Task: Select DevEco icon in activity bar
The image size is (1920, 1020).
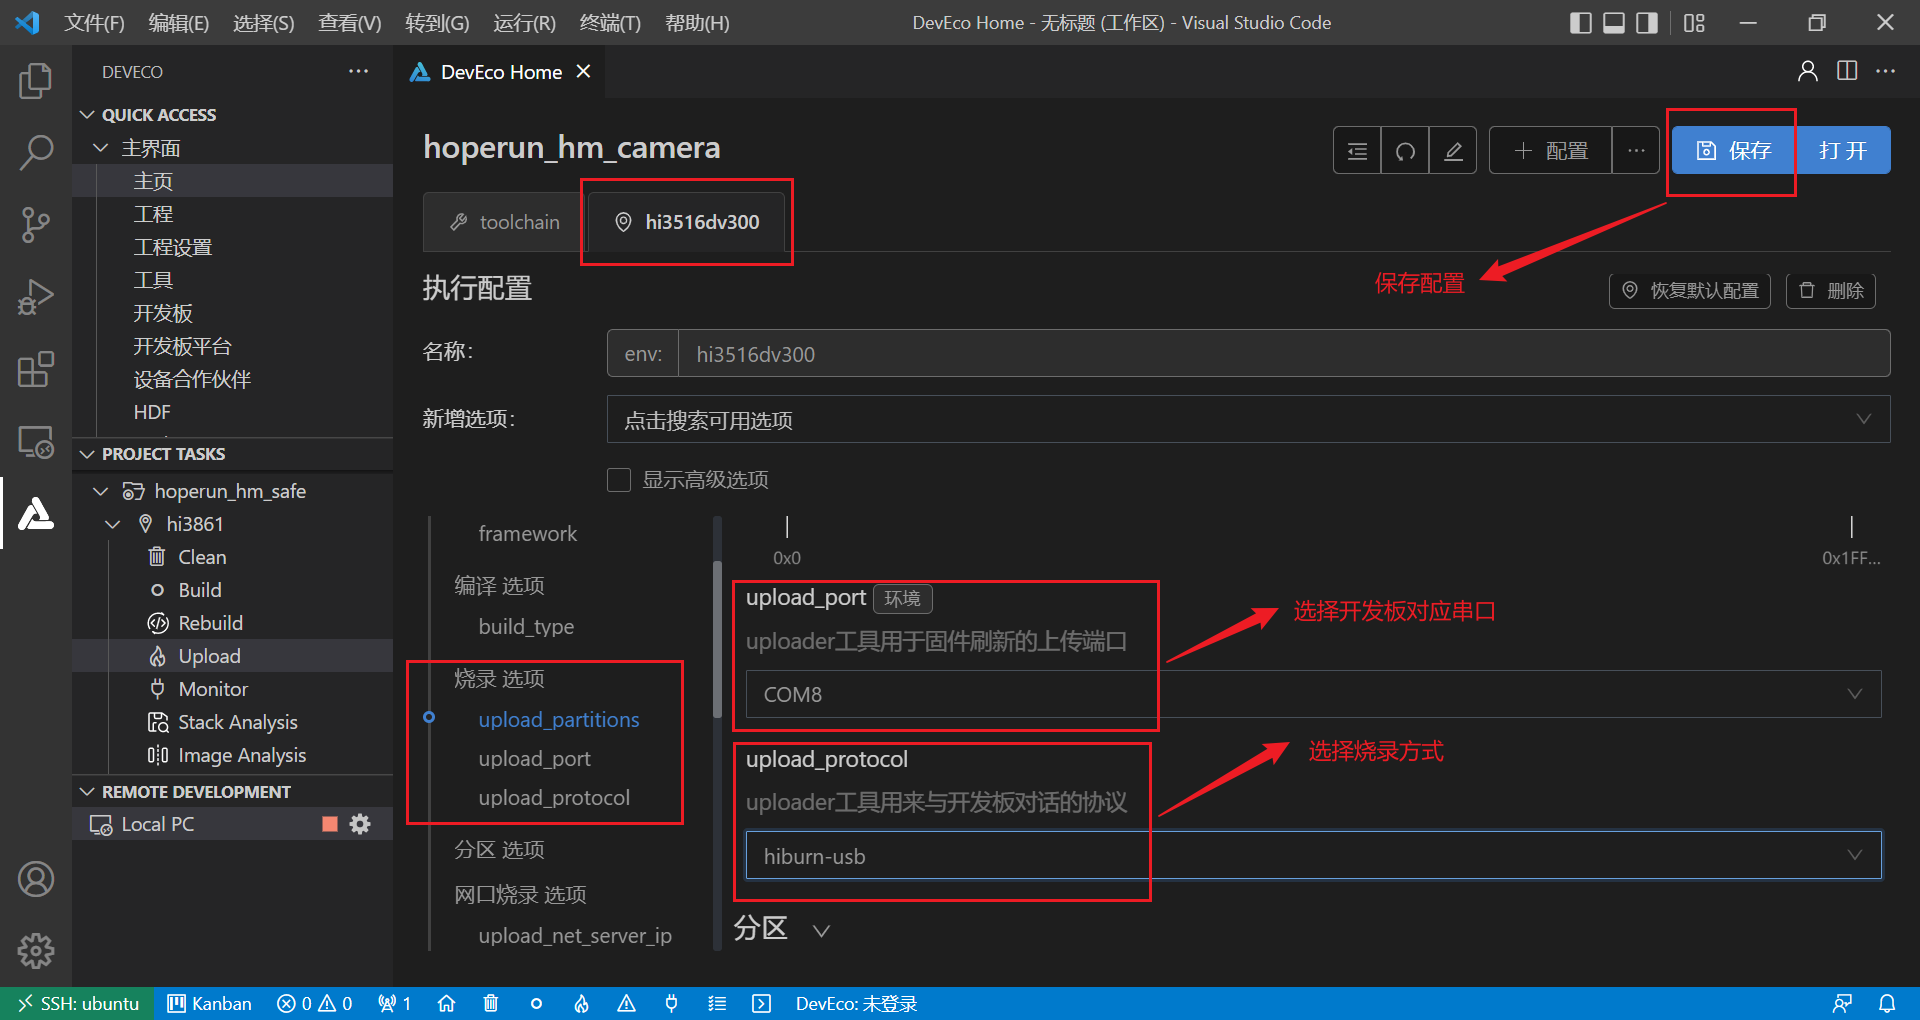Action: point(36,513)
